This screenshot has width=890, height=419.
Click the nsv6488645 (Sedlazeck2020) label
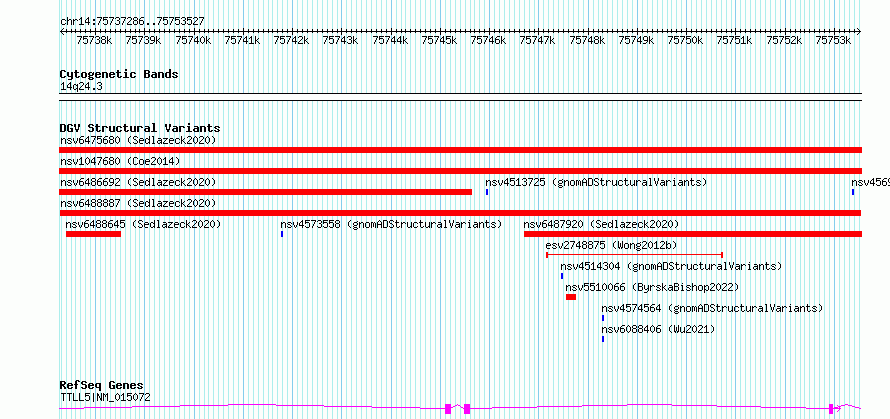(143, 224)
